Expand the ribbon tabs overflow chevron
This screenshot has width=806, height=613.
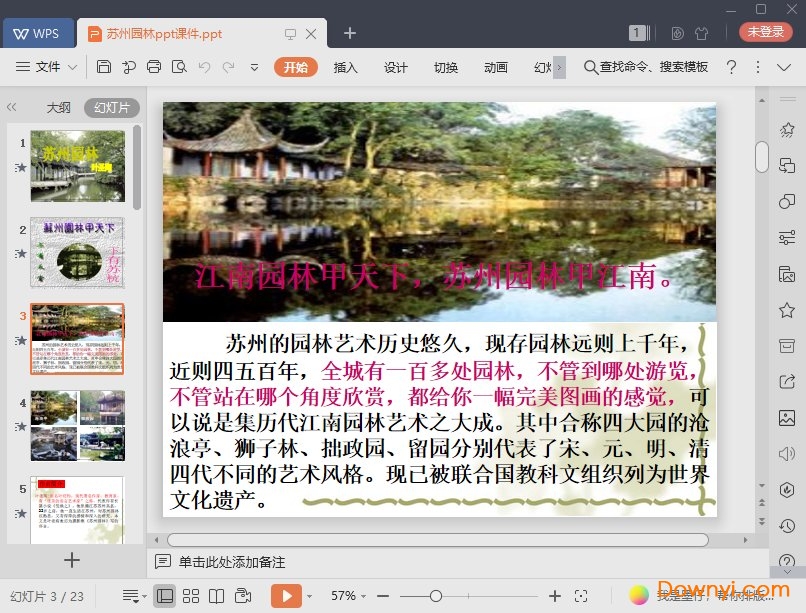560,67
